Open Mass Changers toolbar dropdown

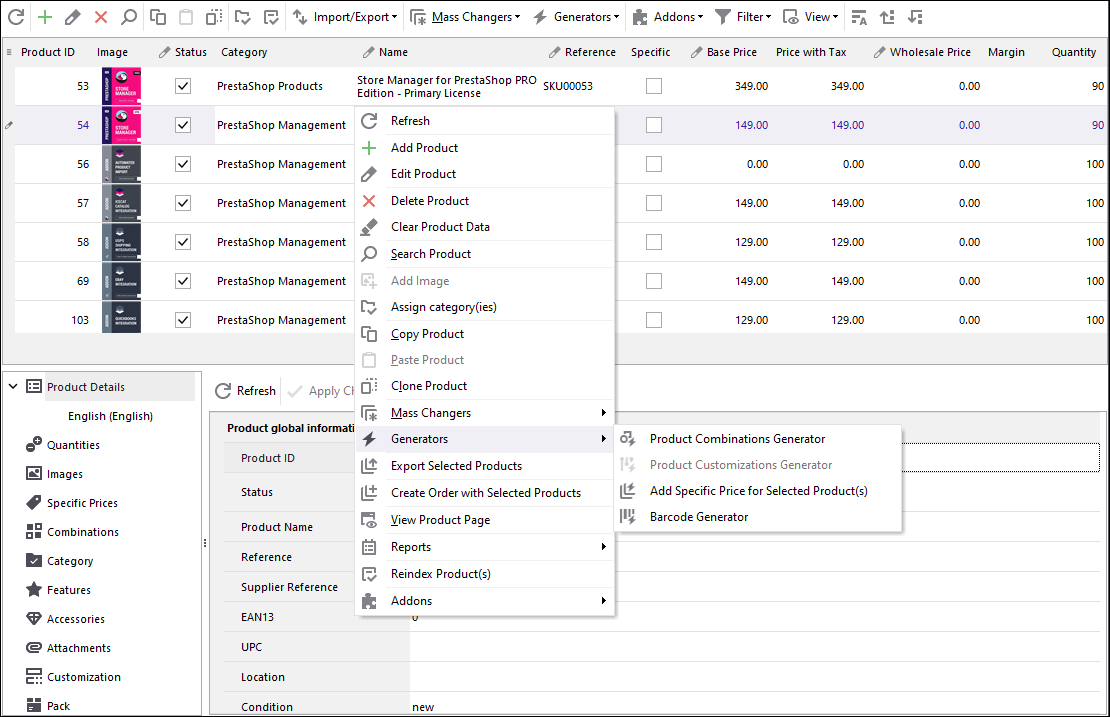[x=465, y=17]
